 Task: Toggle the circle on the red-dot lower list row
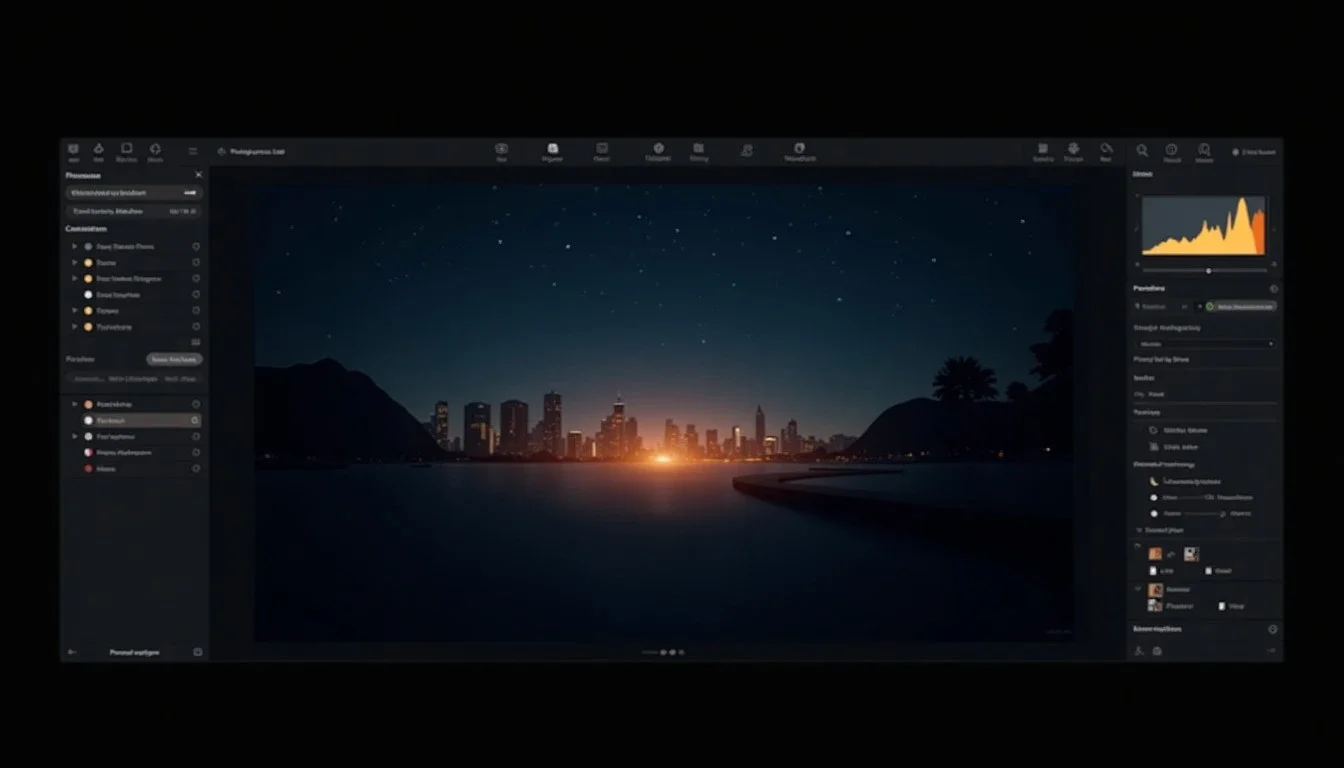pos(196,468)
